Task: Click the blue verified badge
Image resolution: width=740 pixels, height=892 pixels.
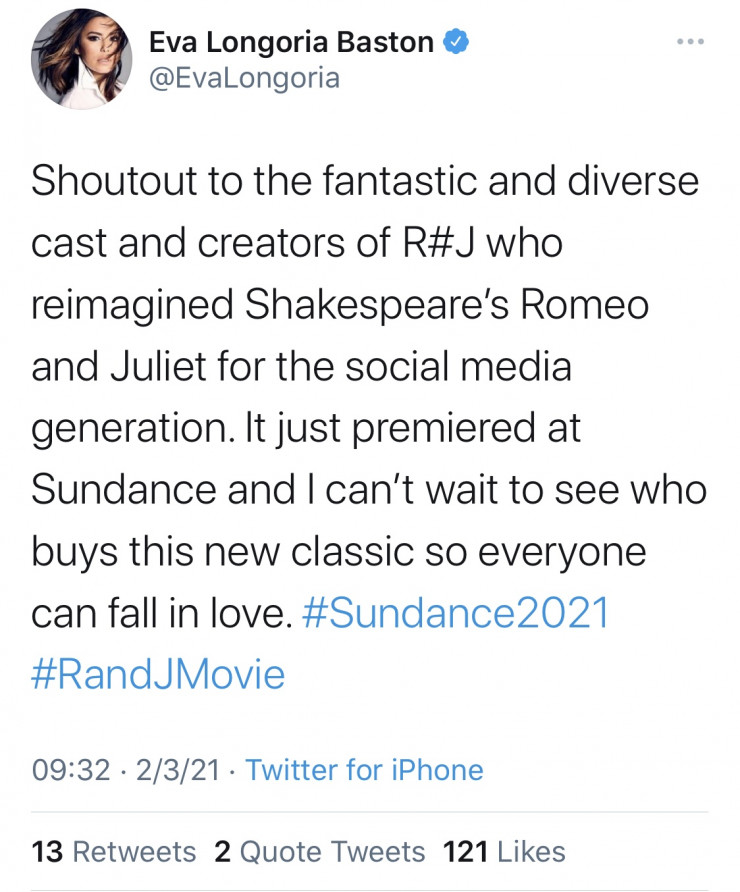Action: 456,42
